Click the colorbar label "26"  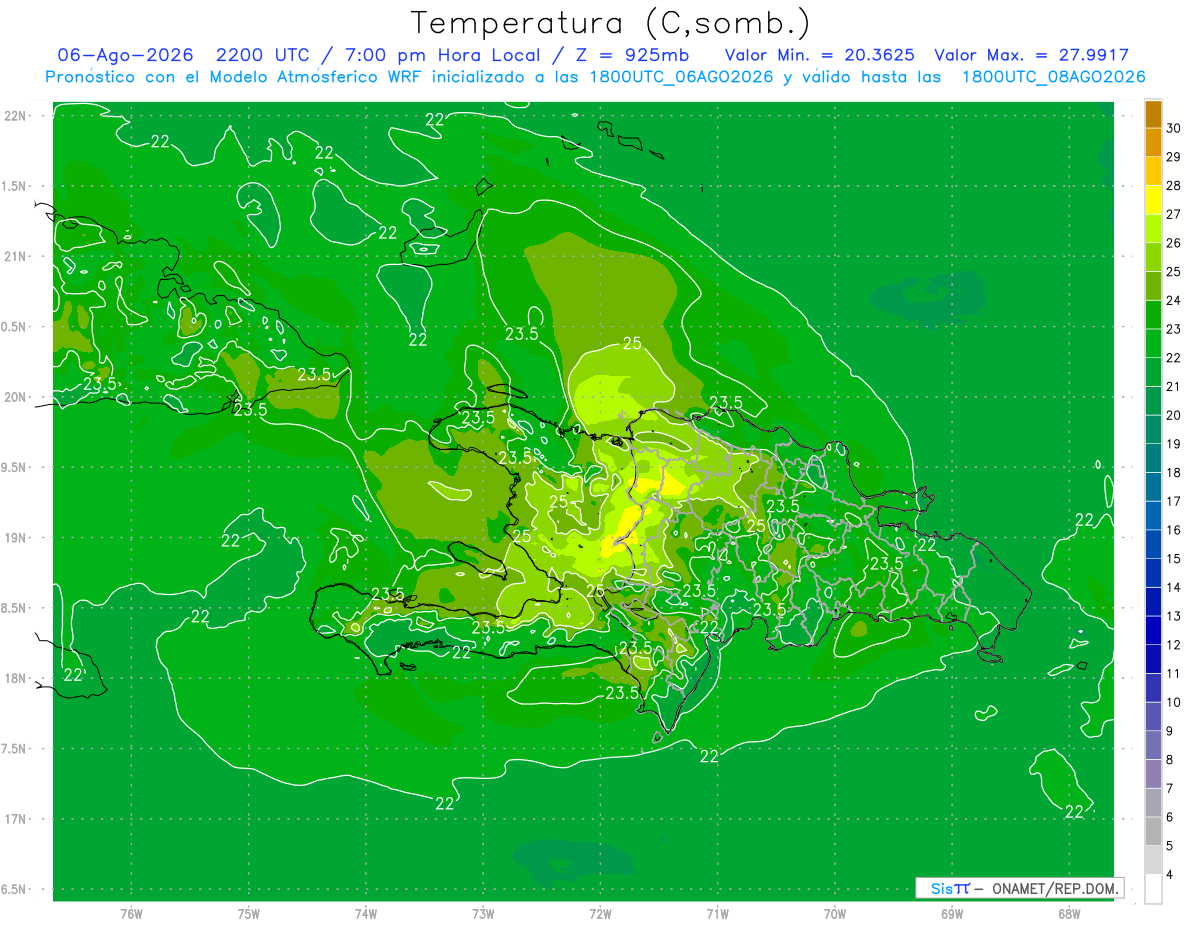1174,243
